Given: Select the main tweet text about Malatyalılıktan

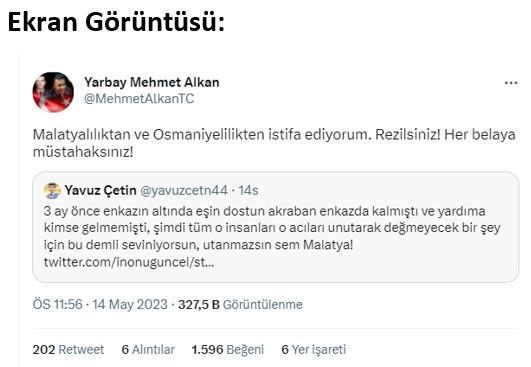Looking at the screenshot, I should pyautogui.click(x=274, y=143).
